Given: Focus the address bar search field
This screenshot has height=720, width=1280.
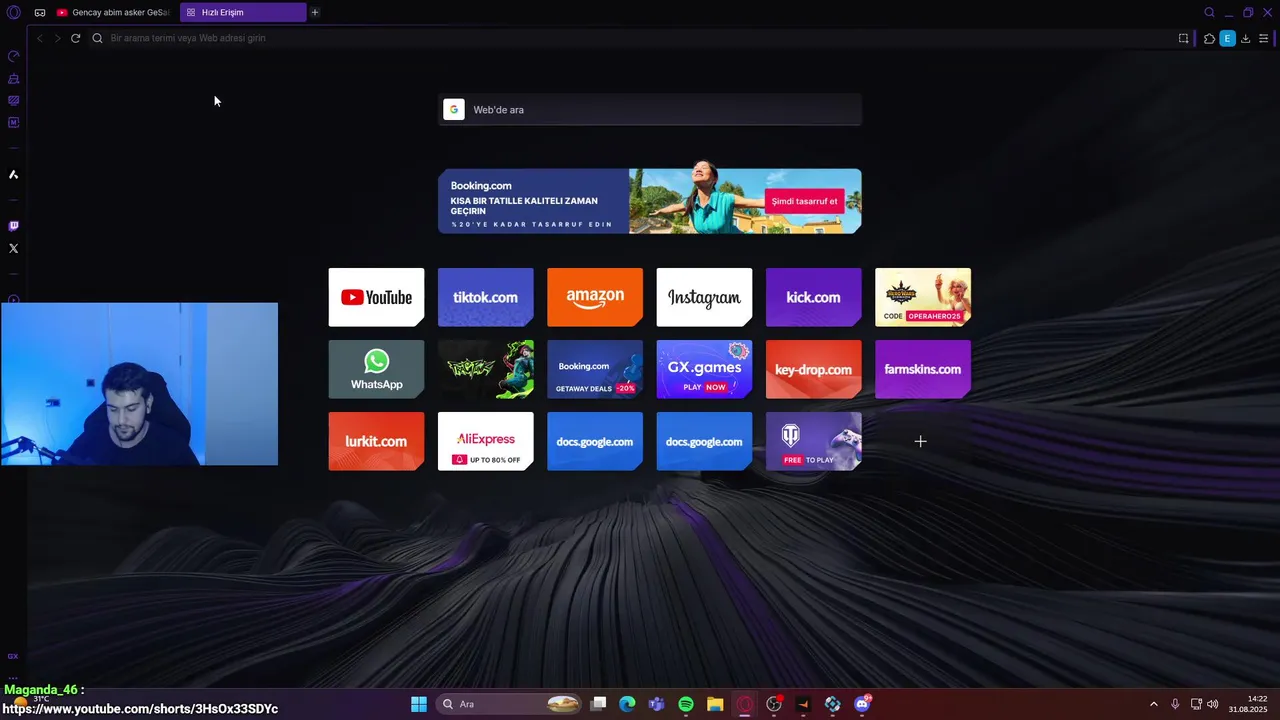Looking at the screenshot, I should 630,38.
